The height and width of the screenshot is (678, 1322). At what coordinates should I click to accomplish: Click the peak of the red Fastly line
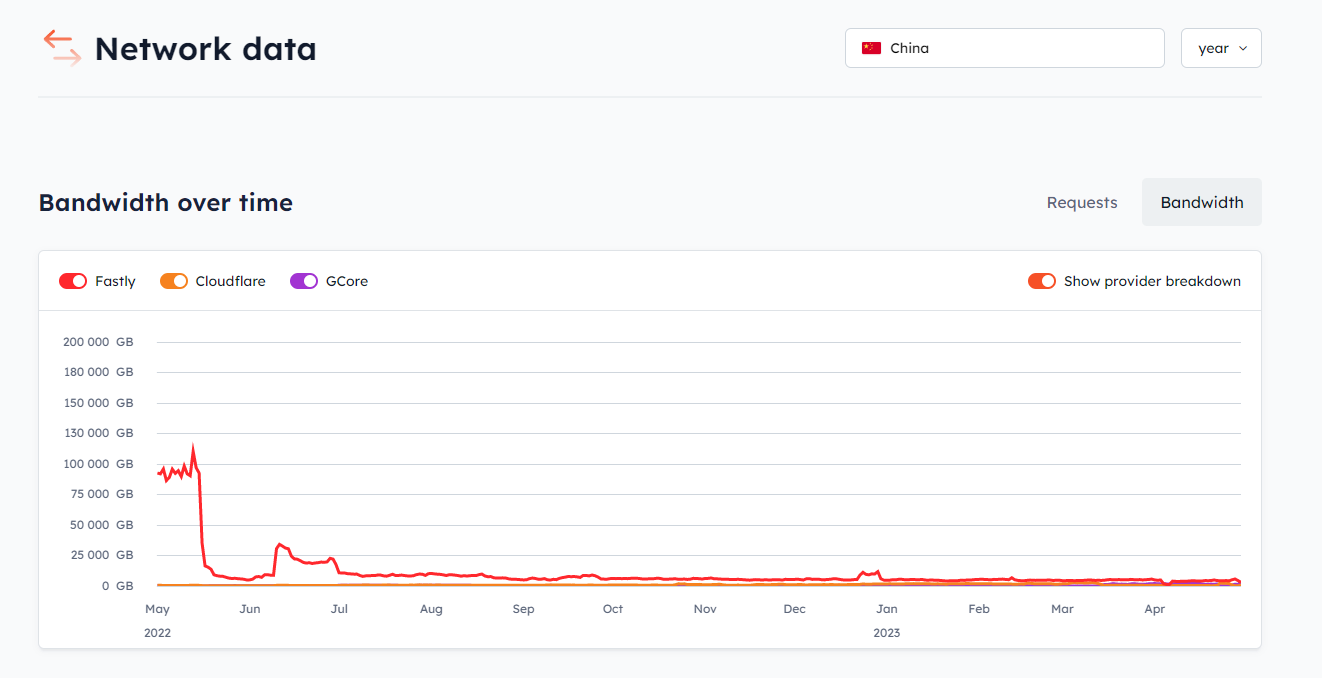pyautogui.click(x=193, y=443)
